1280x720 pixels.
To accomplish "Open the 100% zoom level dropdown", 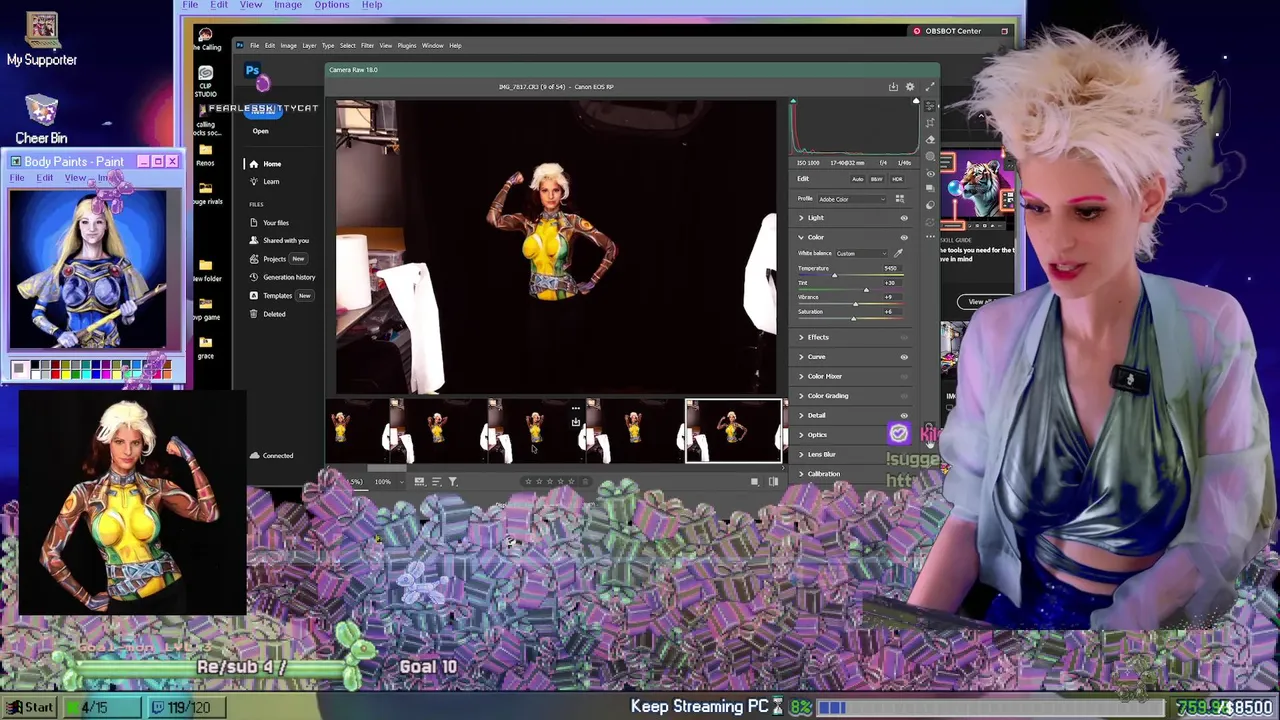I will [389, 481].
